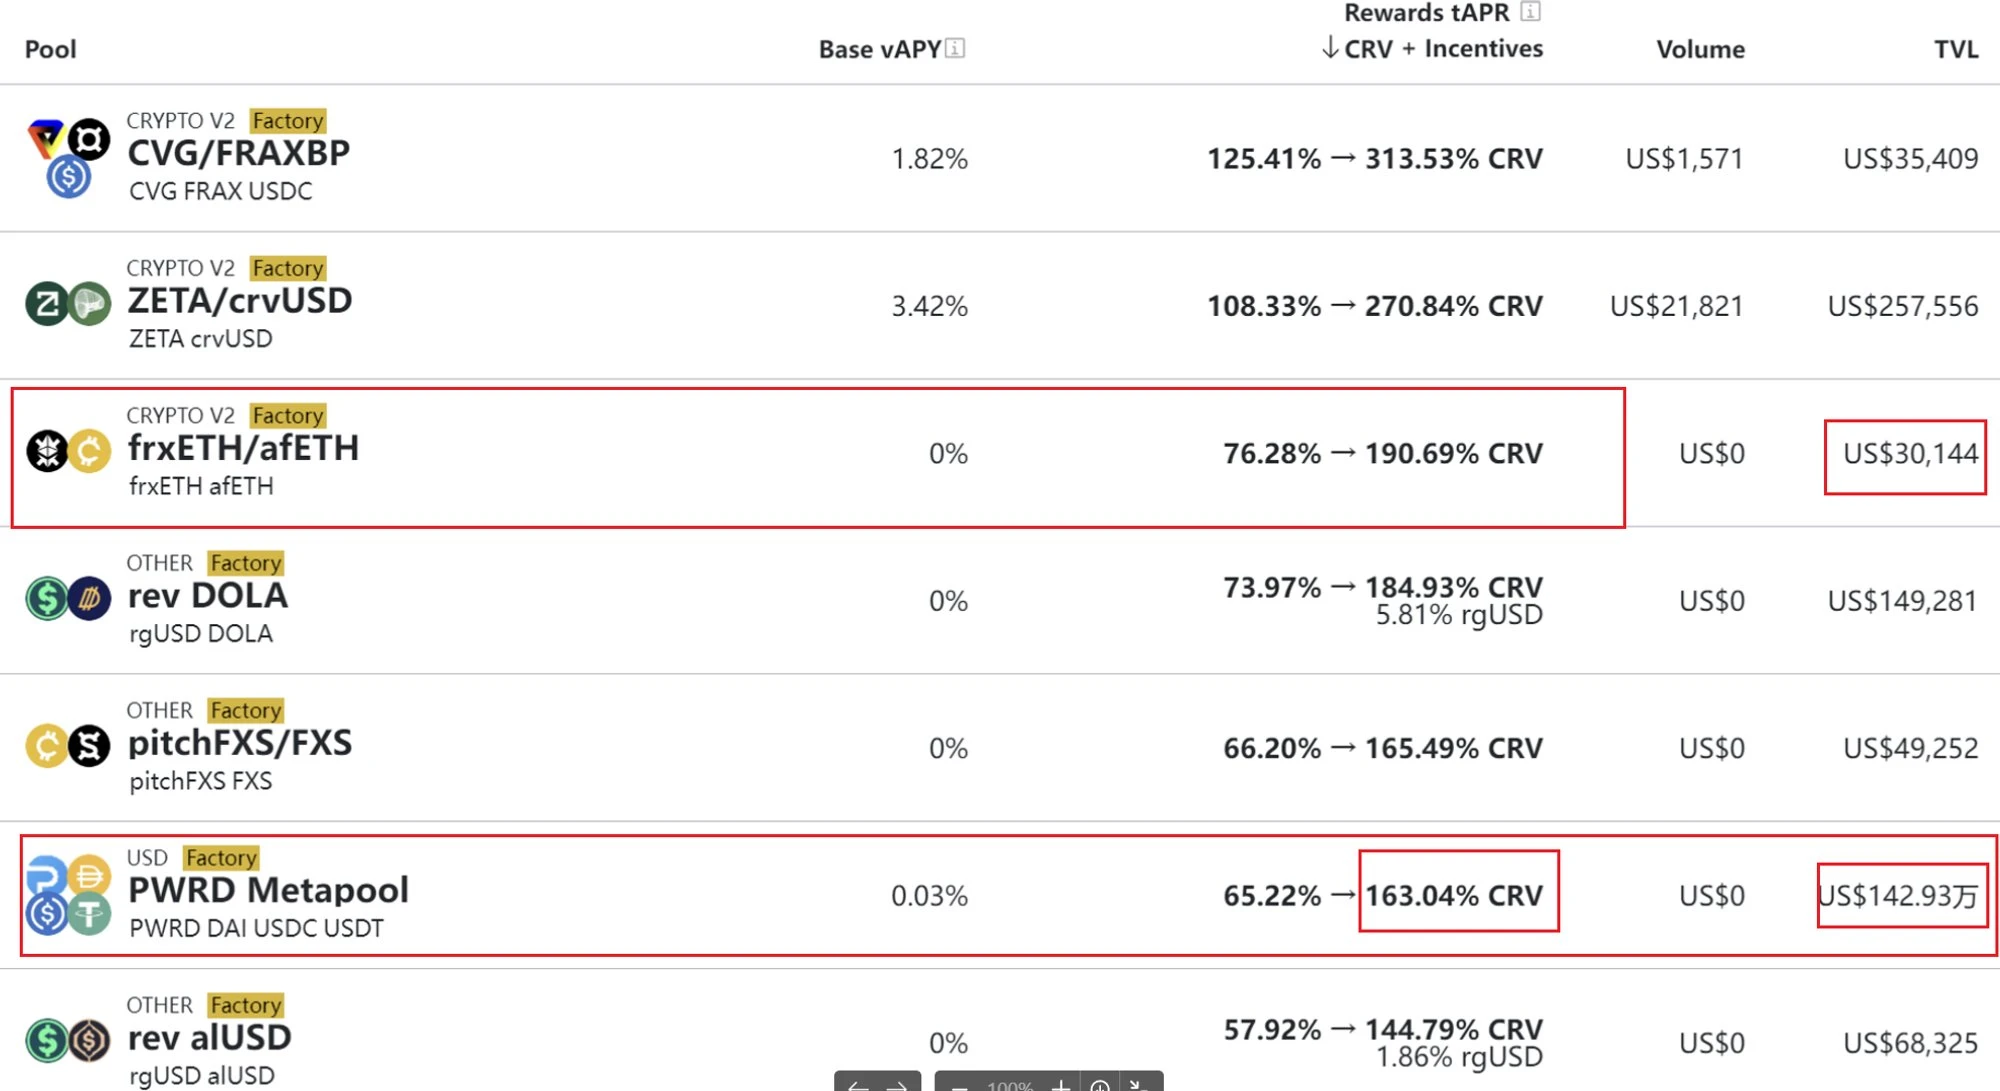Click the frxETH/afETH TVL value US$30,144
Viewport: 2000px width, 1091px height.
tap(1910, 454)
